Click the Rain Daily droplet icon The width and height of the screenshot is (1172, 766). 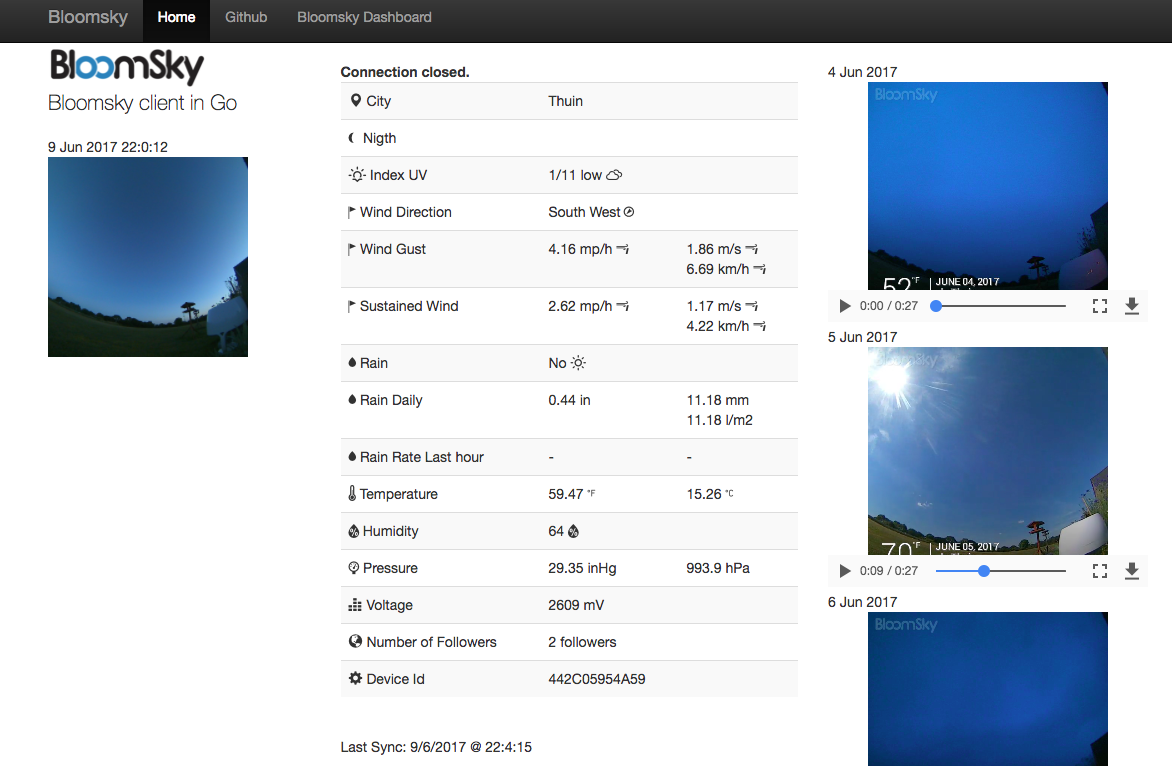click(352, 400)
